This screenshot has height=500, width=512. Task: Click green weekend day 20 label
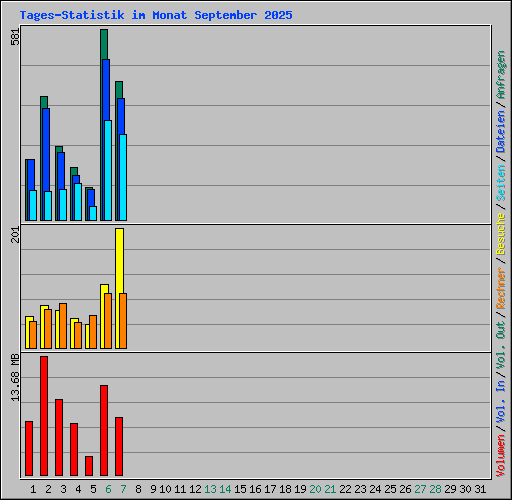click(x=315, y=489)
